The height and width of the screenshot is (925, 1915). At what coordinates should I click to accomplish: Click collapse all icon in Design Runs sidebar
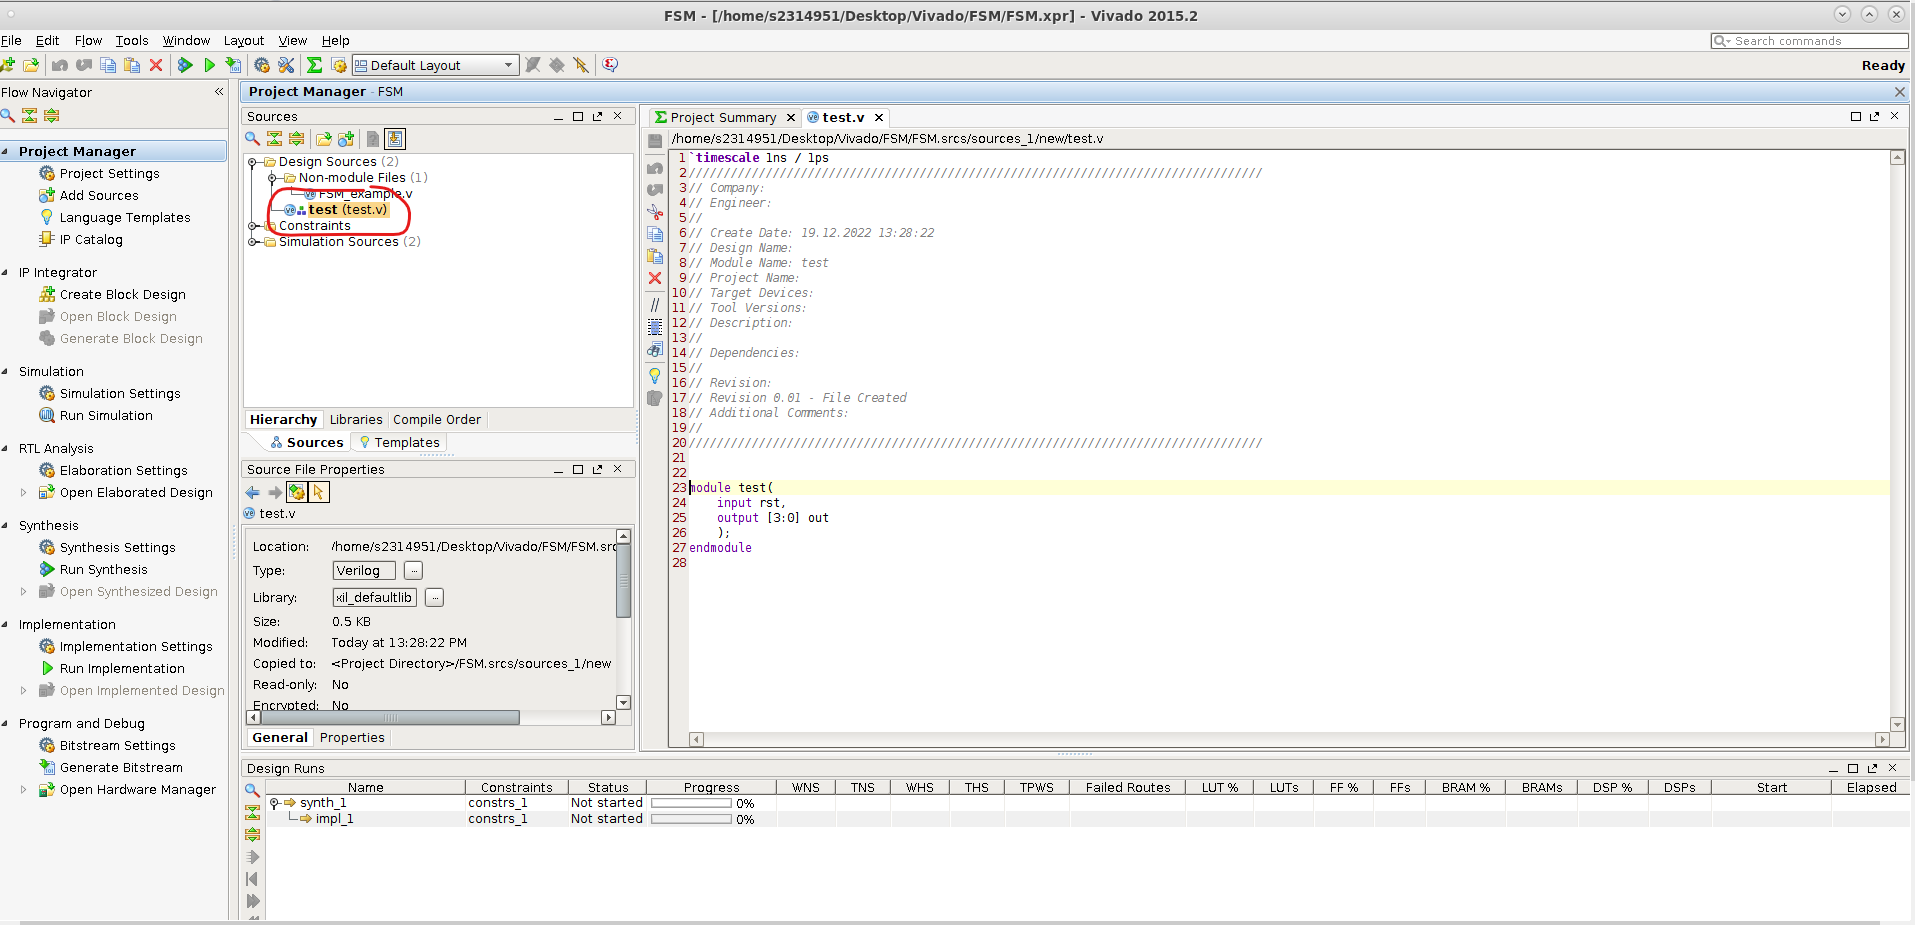coord(252,812)
